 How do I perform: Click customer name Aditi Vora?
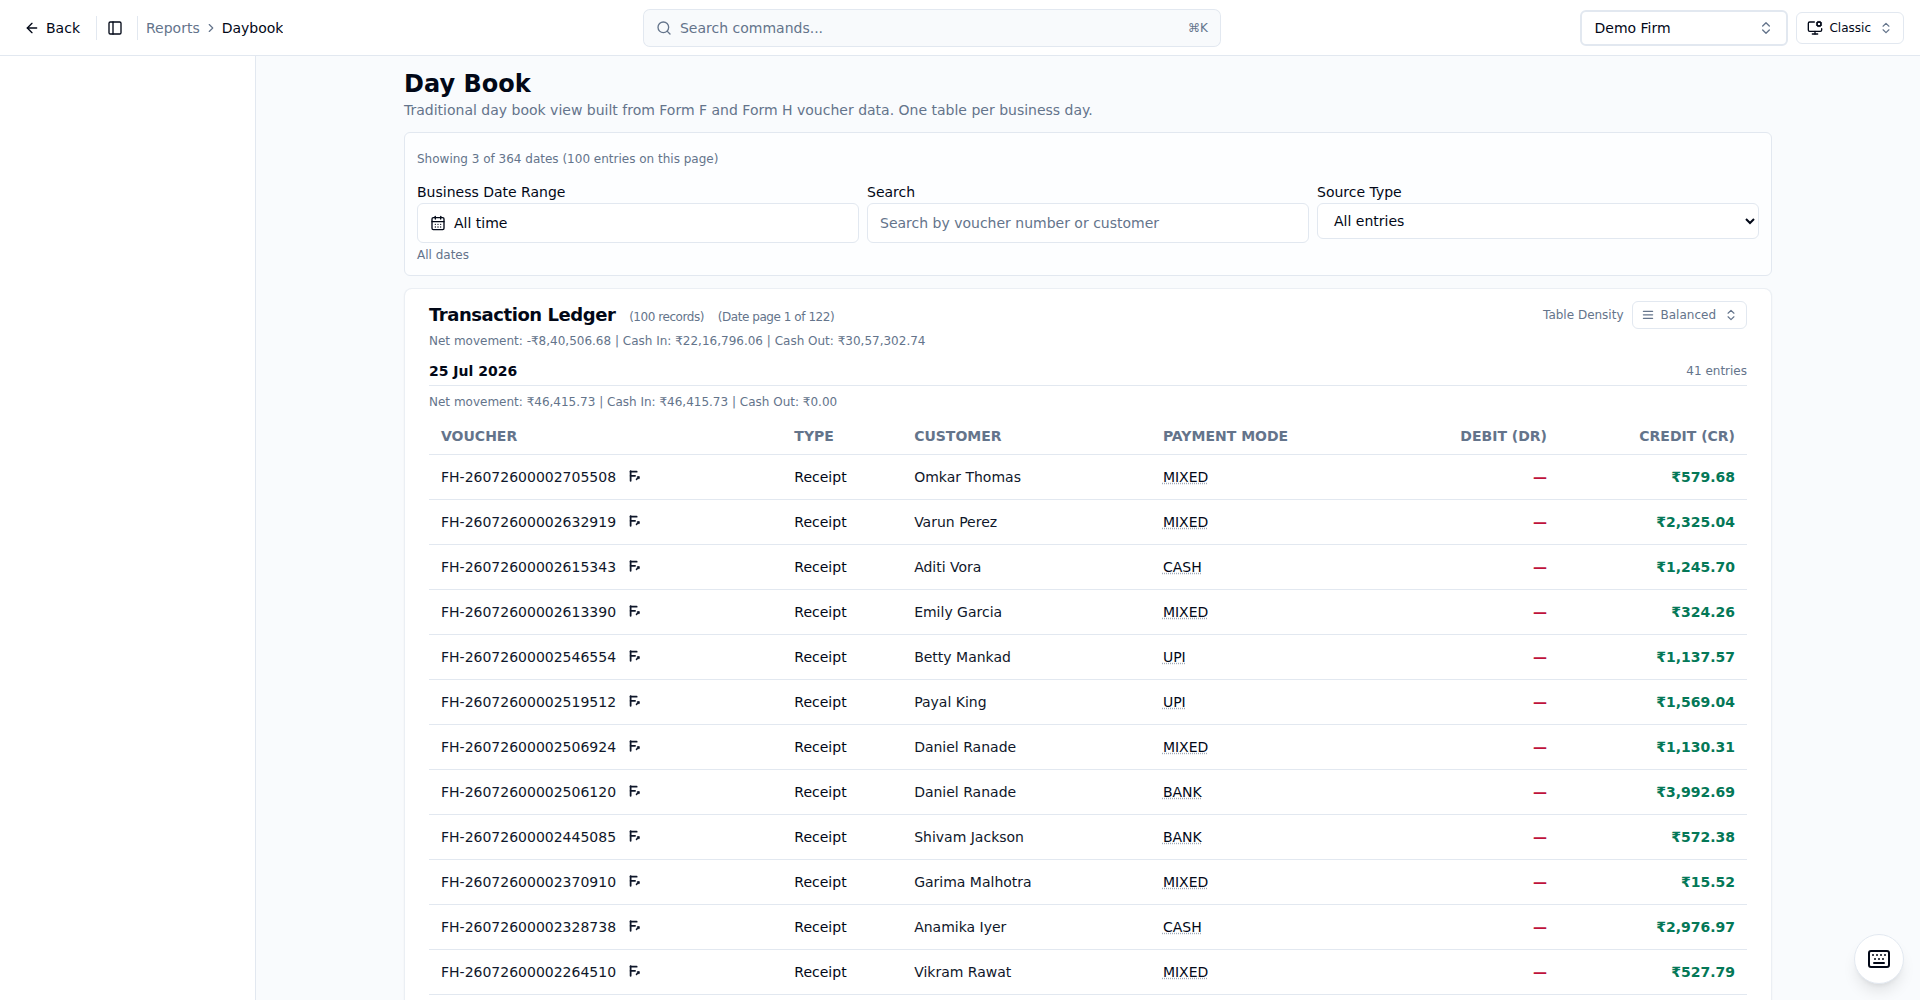(x=947, y=567)
